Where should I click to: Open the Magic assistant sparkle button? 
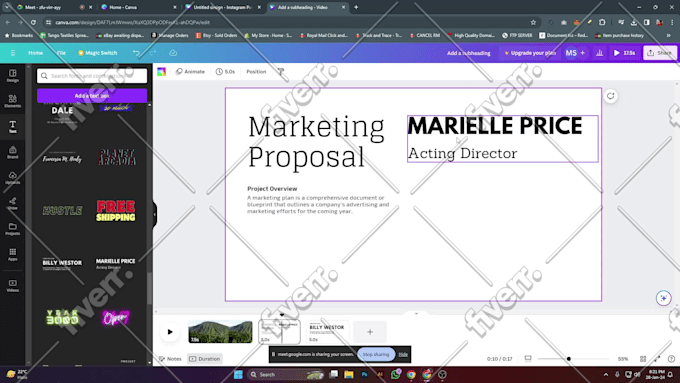click(663, 298)
